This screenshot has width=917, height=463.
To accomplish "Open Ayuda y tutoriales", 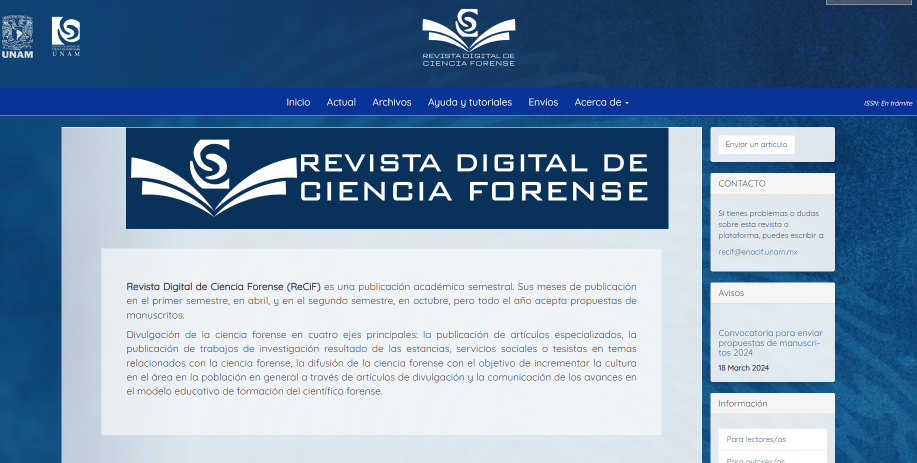I will pos(470,102).
